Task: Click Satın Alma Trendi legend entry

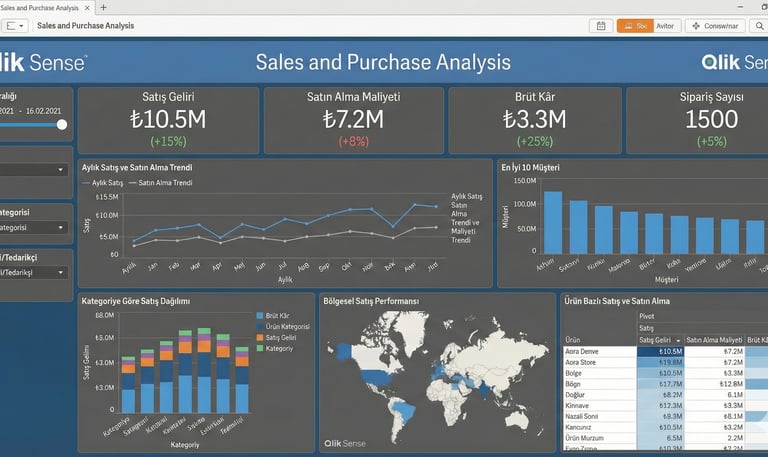Action: tap(160, 183)
